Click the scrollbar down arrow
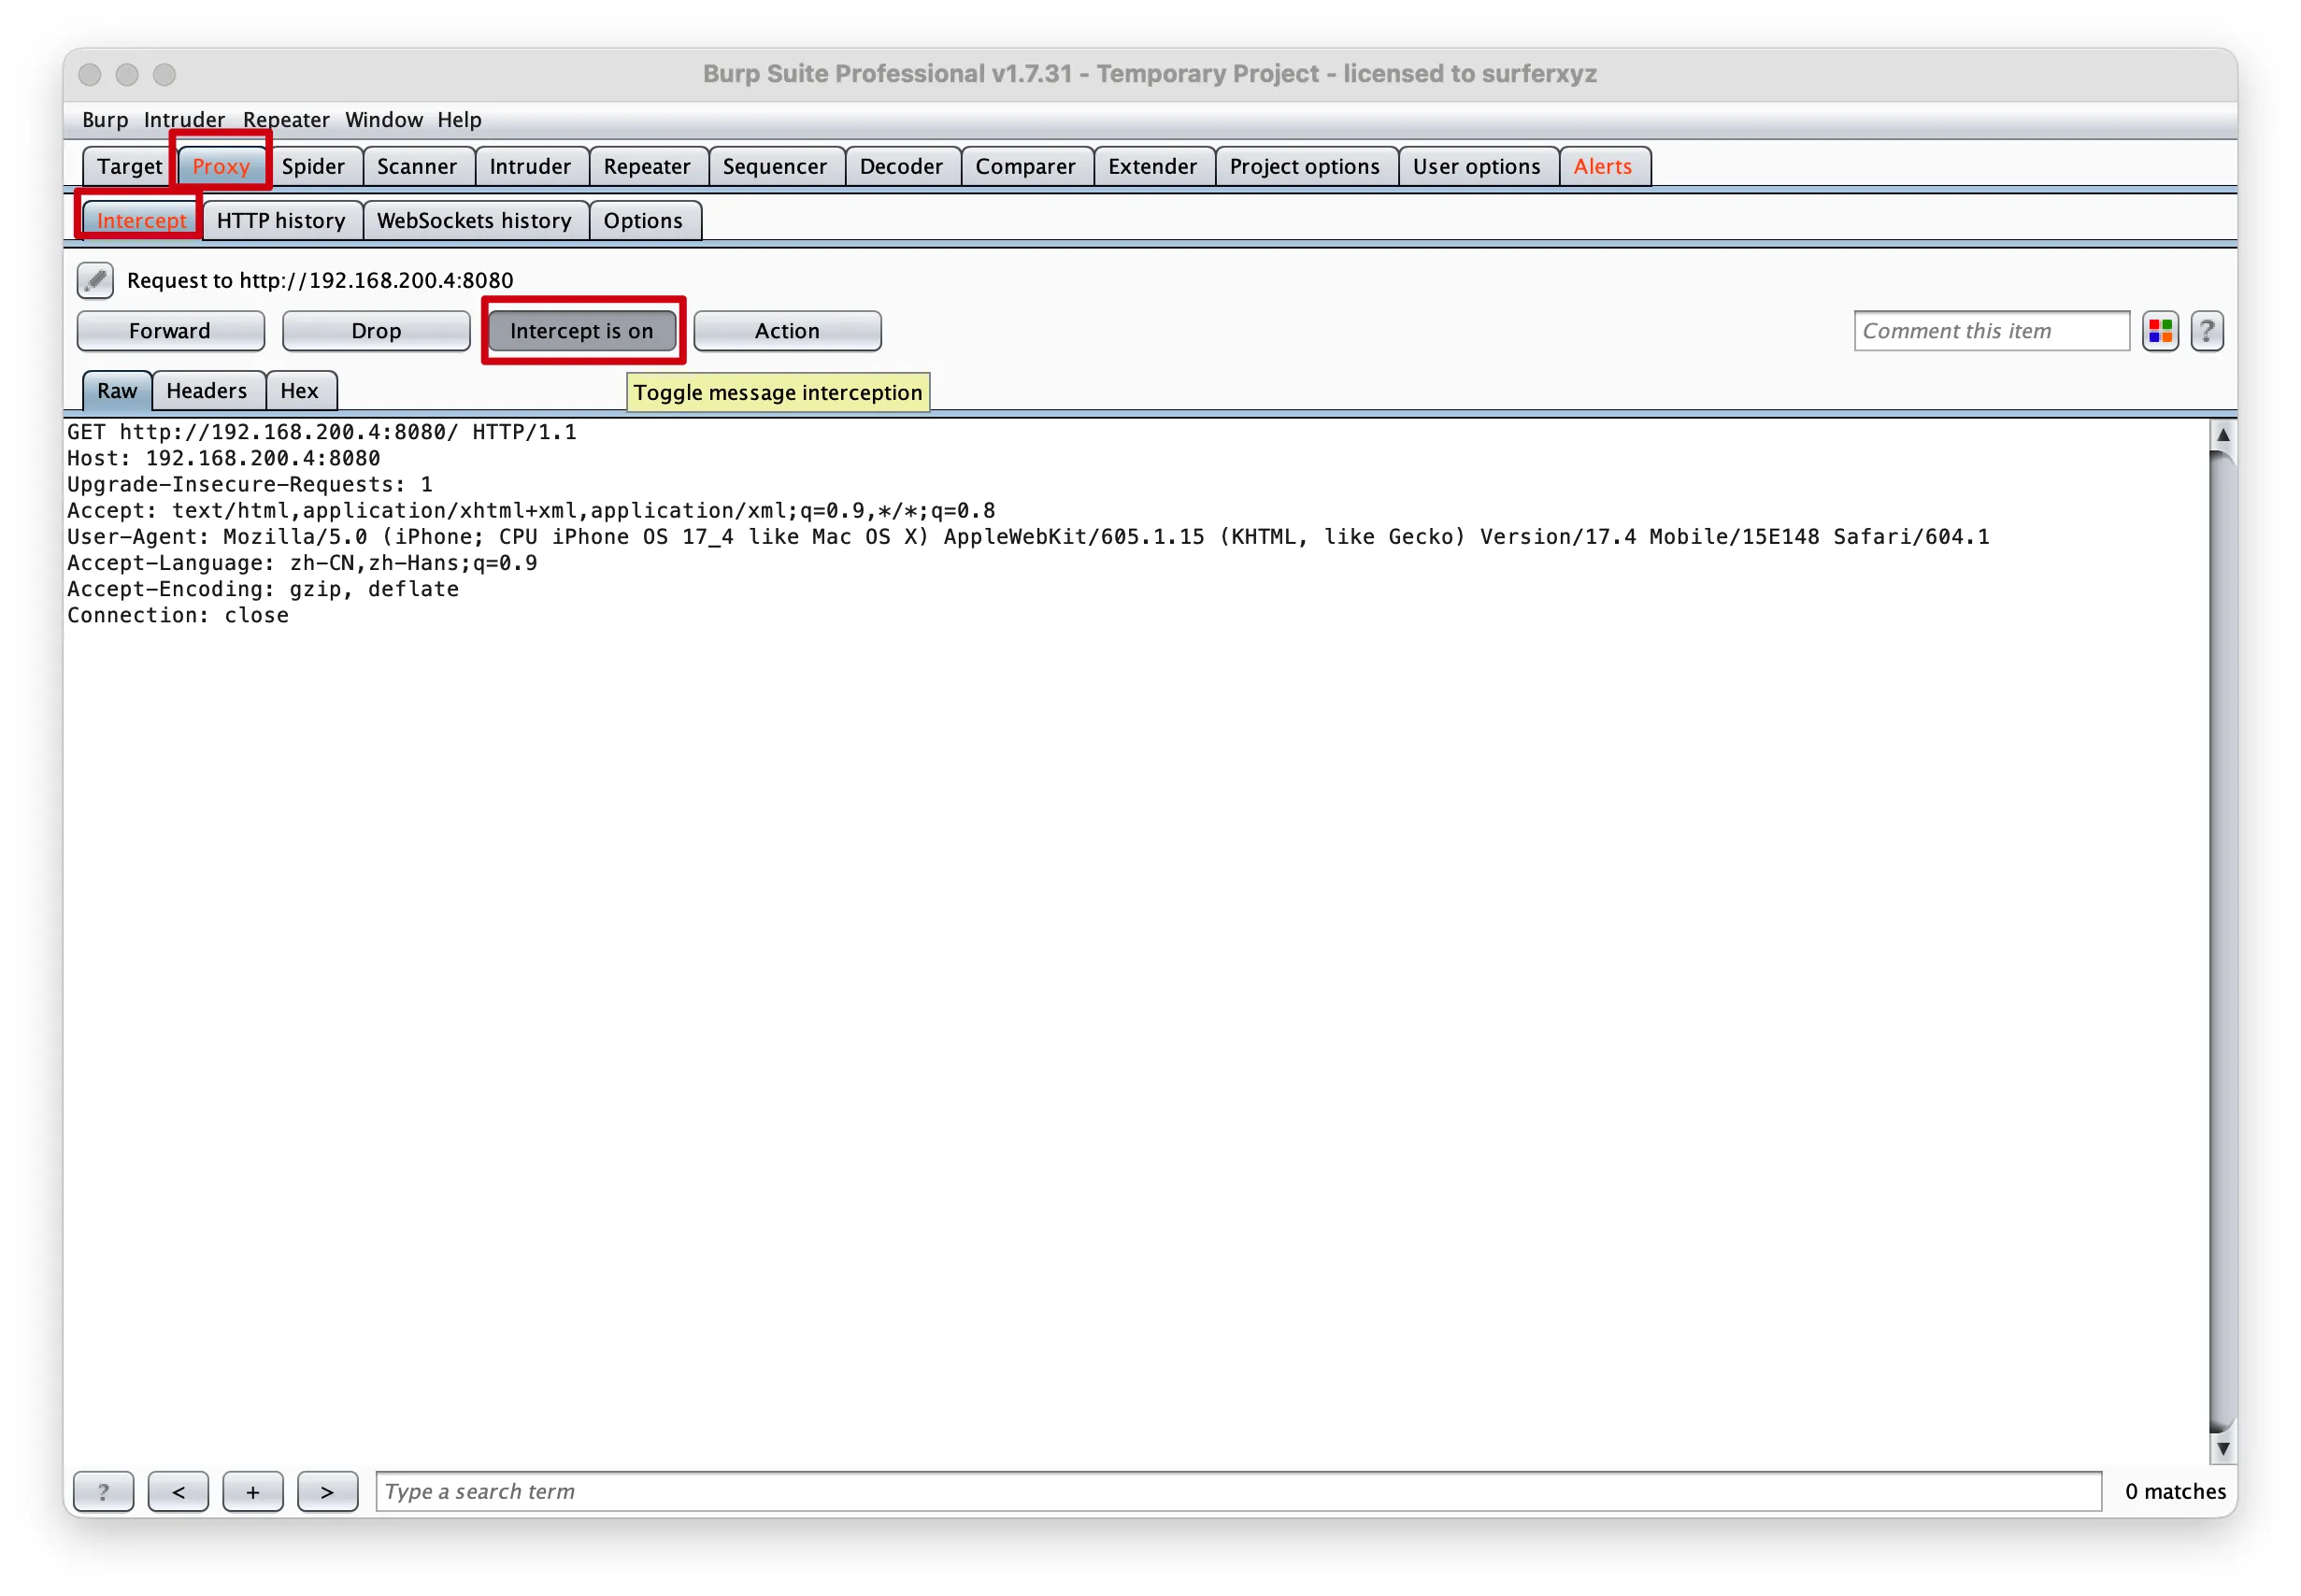This screenshot has height=1596, width=2301. click(x=2222, y=1447)
